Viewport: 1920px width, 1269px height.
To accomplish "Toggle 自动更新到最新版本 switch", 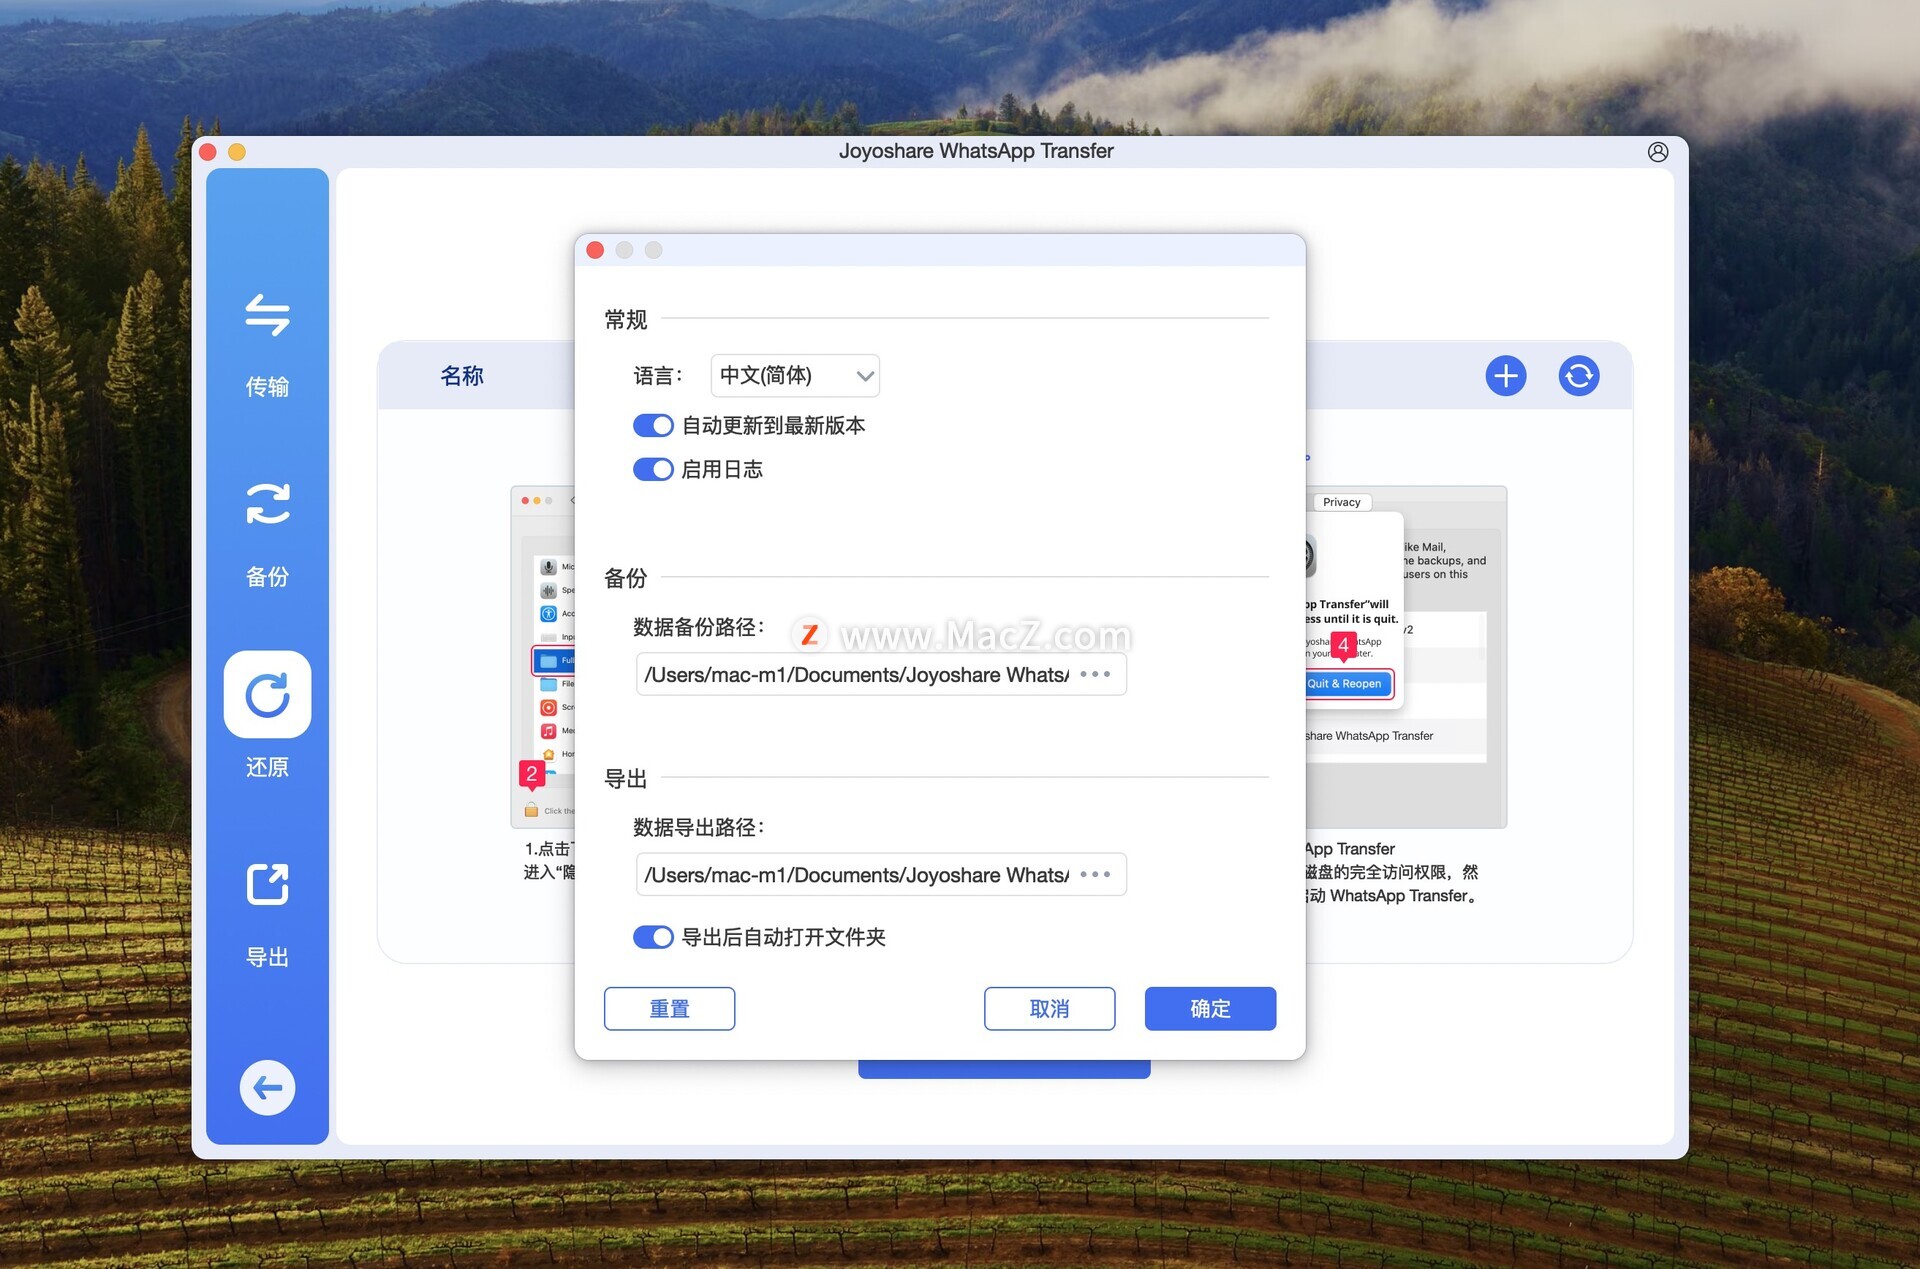I will [x=653, y=426].
